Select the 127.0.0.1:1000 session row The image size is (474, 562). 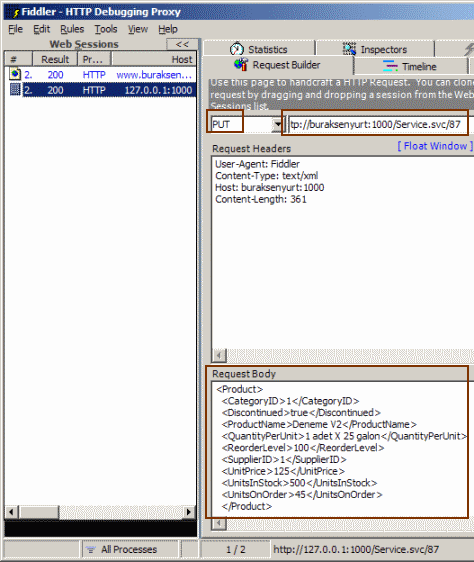point(101,90)
